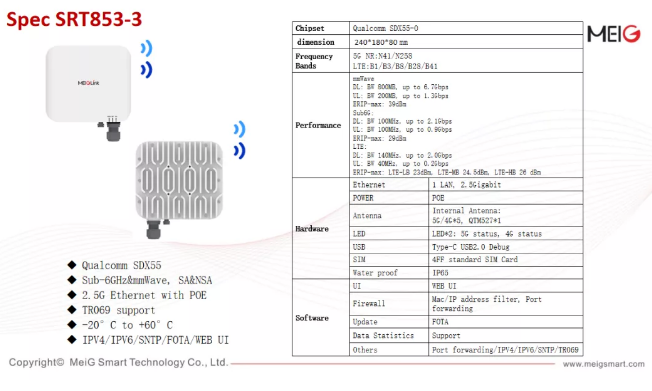652x391 pixels.
Task: Click the diamond bullet before TR069 support
Action: point(72,310)
